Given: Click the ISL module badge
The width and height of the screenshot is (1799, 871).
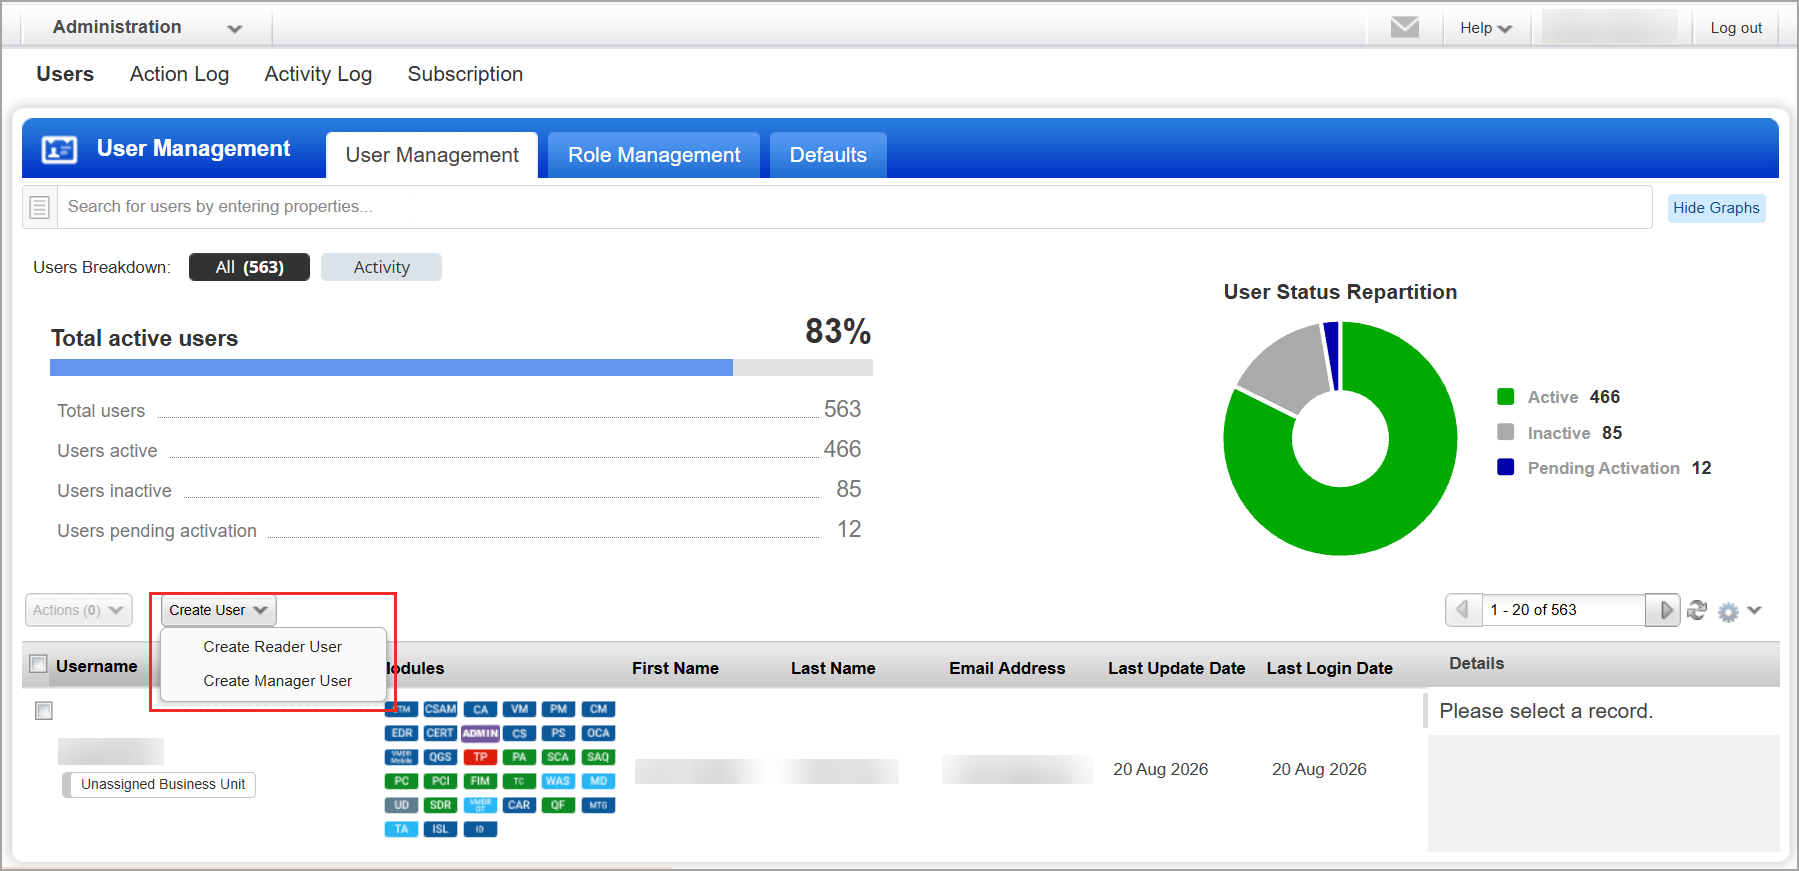Looking at the screenshot, I should tap(440, 829).
